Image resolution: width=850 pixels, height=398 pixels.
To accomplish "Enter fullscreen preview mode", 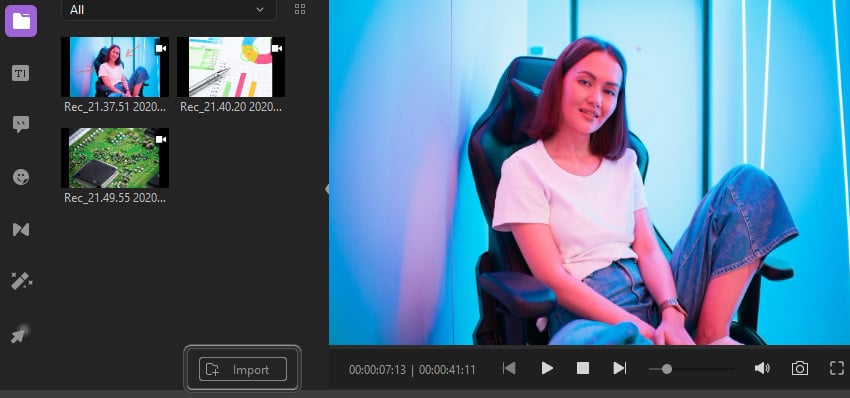I will [837, 368].
